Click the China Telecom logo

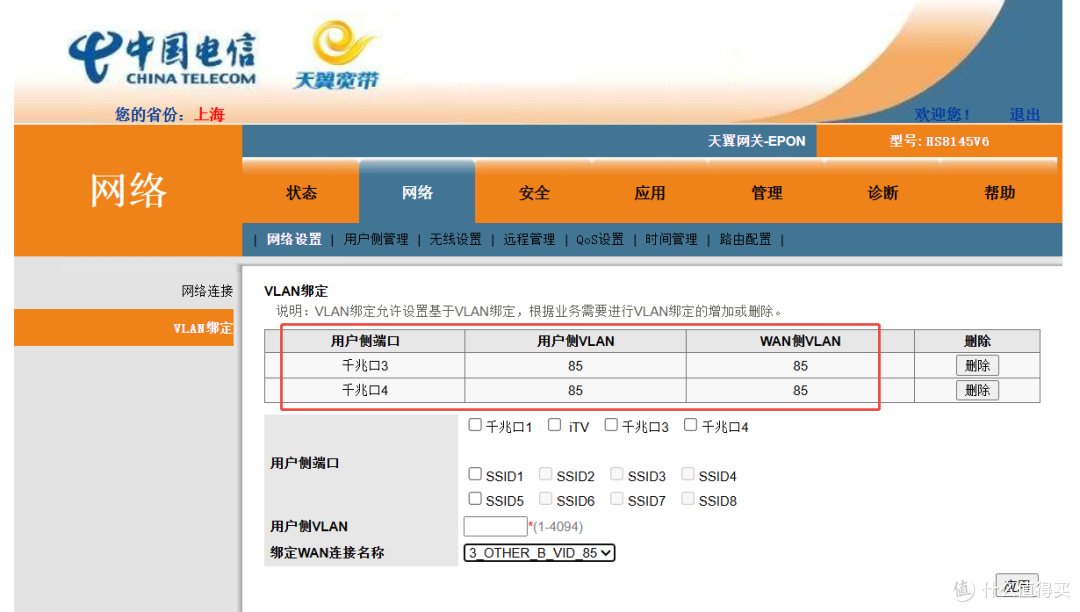point(163,59)
